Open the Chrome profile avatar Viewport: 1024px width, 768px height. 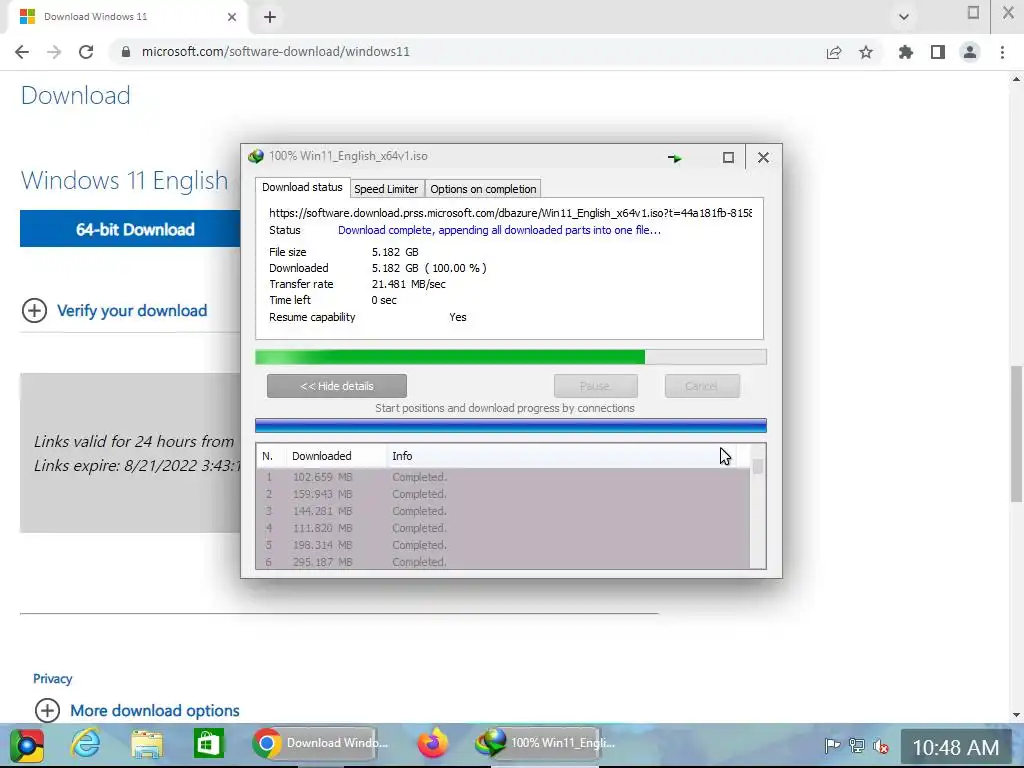pos(970,52)
